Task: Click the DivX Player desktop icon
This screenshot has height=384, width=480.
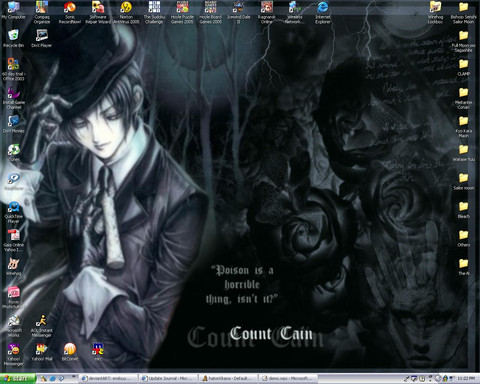Action: [42, 39]
